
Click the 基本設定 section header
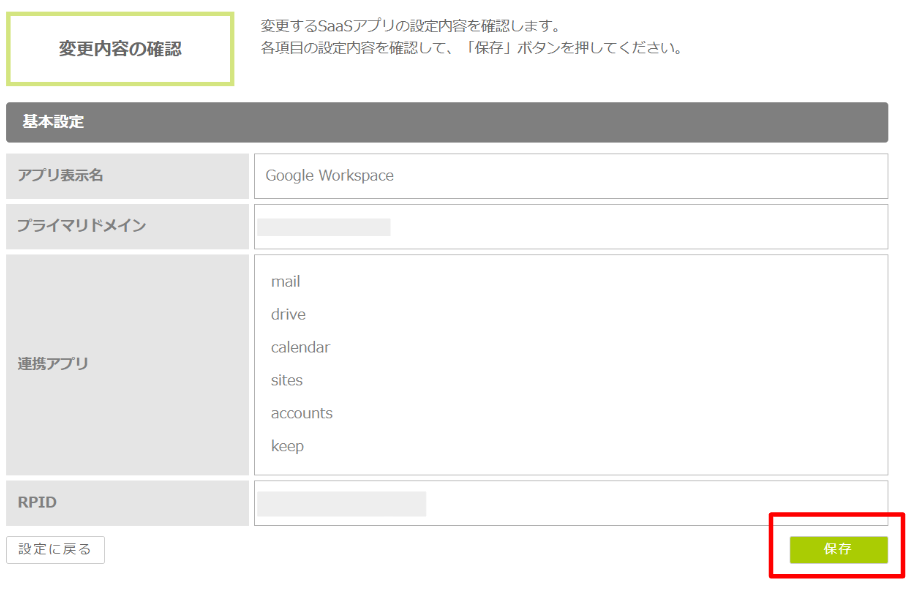[446, 122]
